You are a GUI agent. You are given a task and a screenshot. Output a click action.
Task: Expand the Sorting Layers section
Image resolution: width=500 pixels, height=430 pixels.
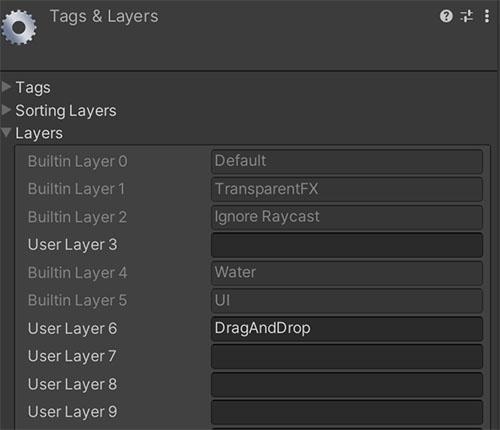pos(6,110)
